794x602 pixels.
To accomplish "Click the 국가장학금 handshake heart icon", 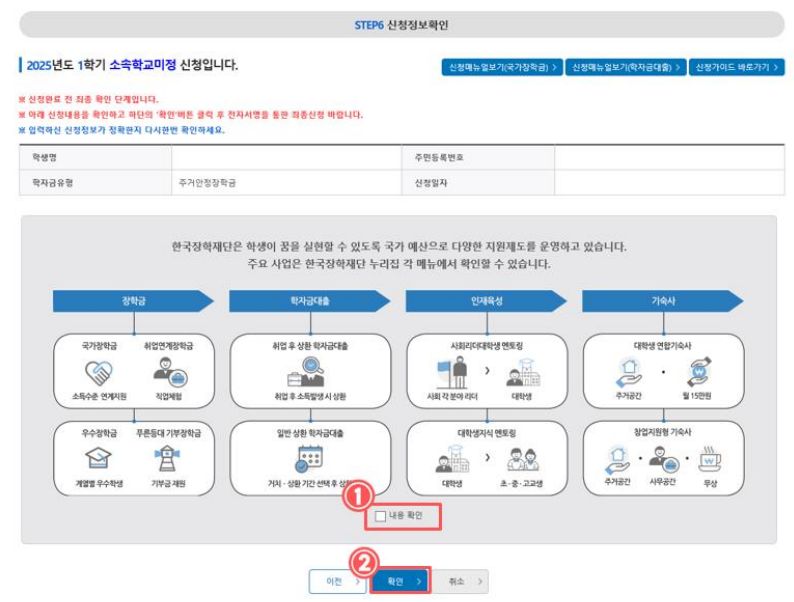I will [x=99, y=373].
